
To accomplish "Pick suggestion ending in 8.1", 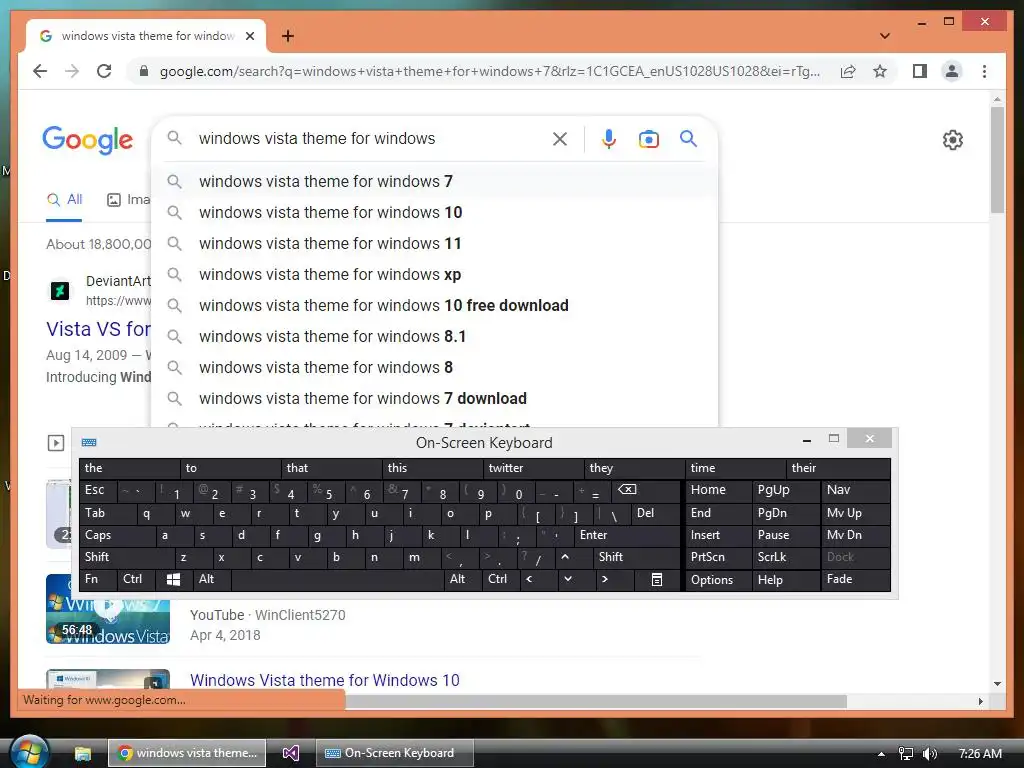I will click(434, 337).
